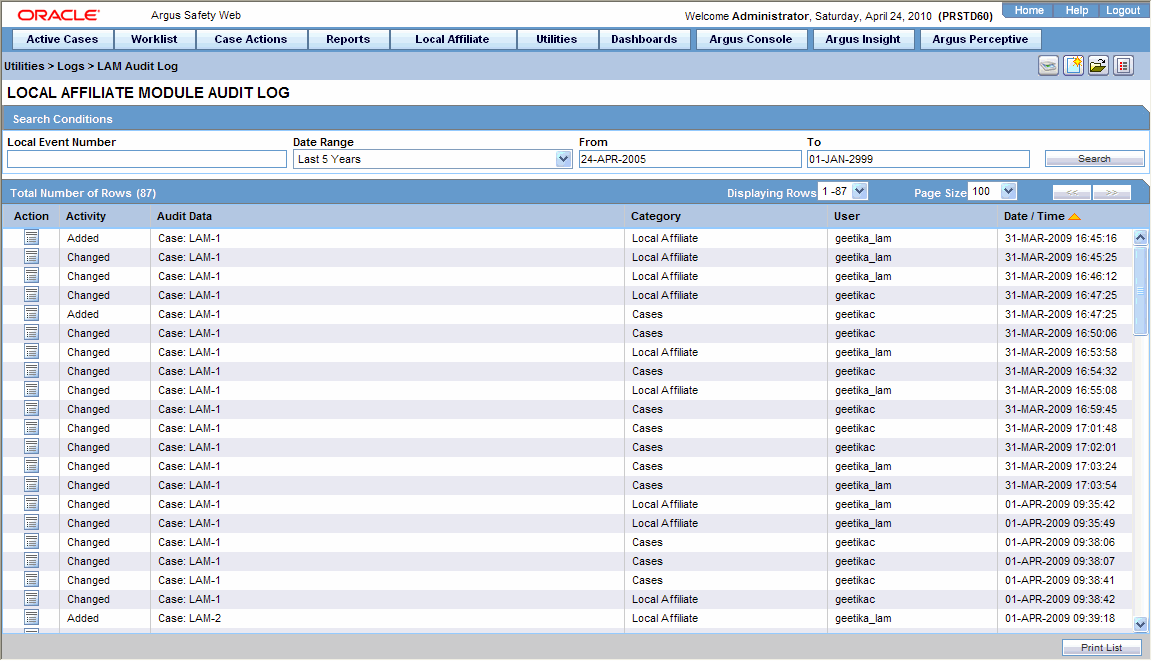
Task: Open the Displaying Rows dropdown
Action: click(860, 191)
